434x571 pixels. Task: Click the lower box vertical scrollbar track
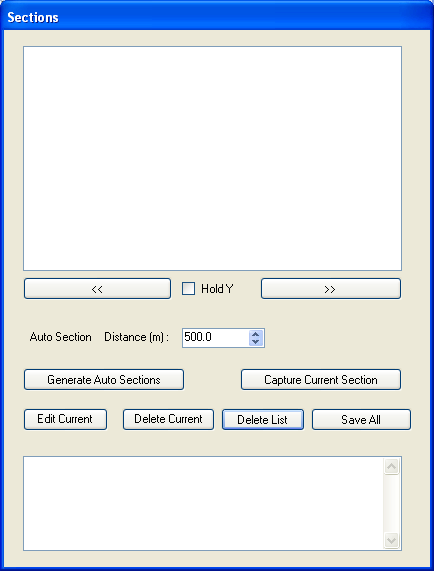[392, 503]
